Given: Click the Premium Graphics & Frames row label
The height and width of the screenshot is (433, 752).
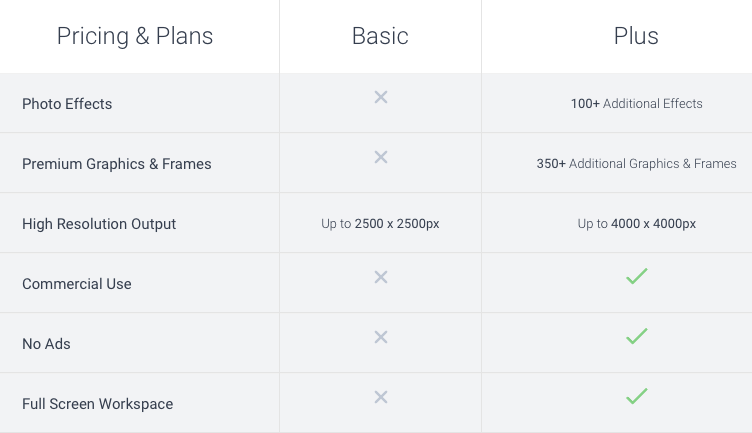Looking at the screenshot, I should (117, 164).
